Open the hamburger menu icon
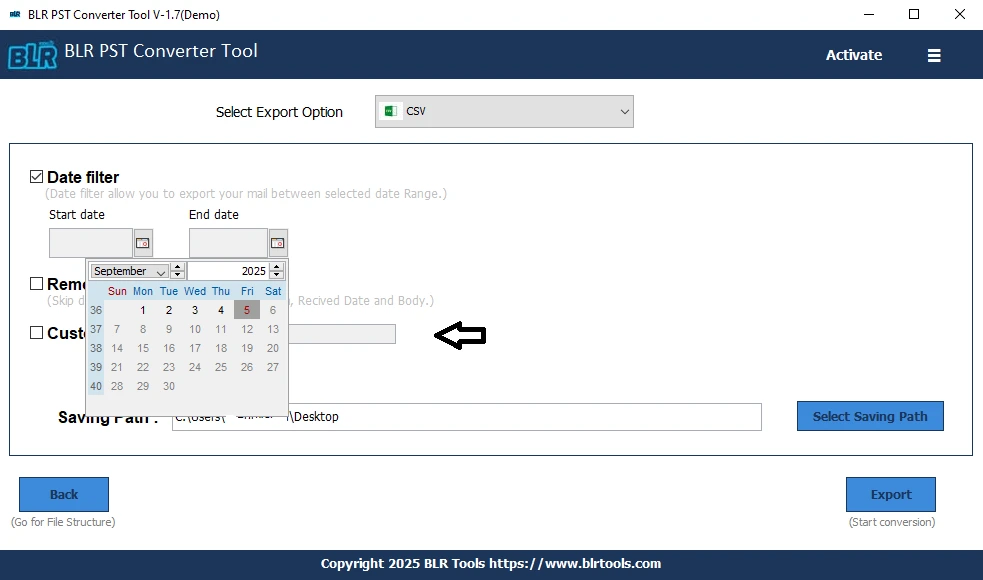The image size is (983, 580). point(934,55)
